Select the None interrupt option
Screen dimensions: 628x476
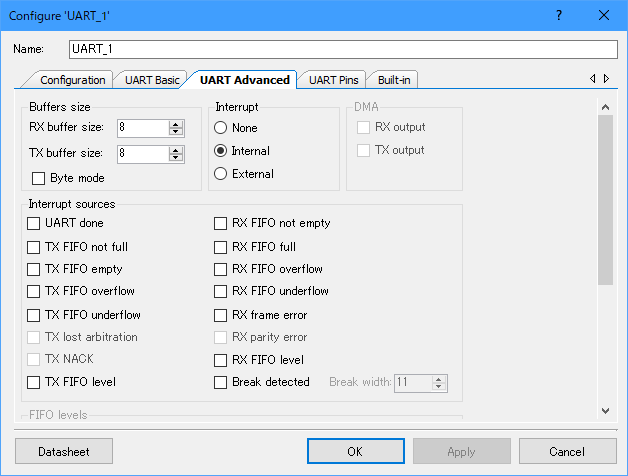click(x=219, y=128)
